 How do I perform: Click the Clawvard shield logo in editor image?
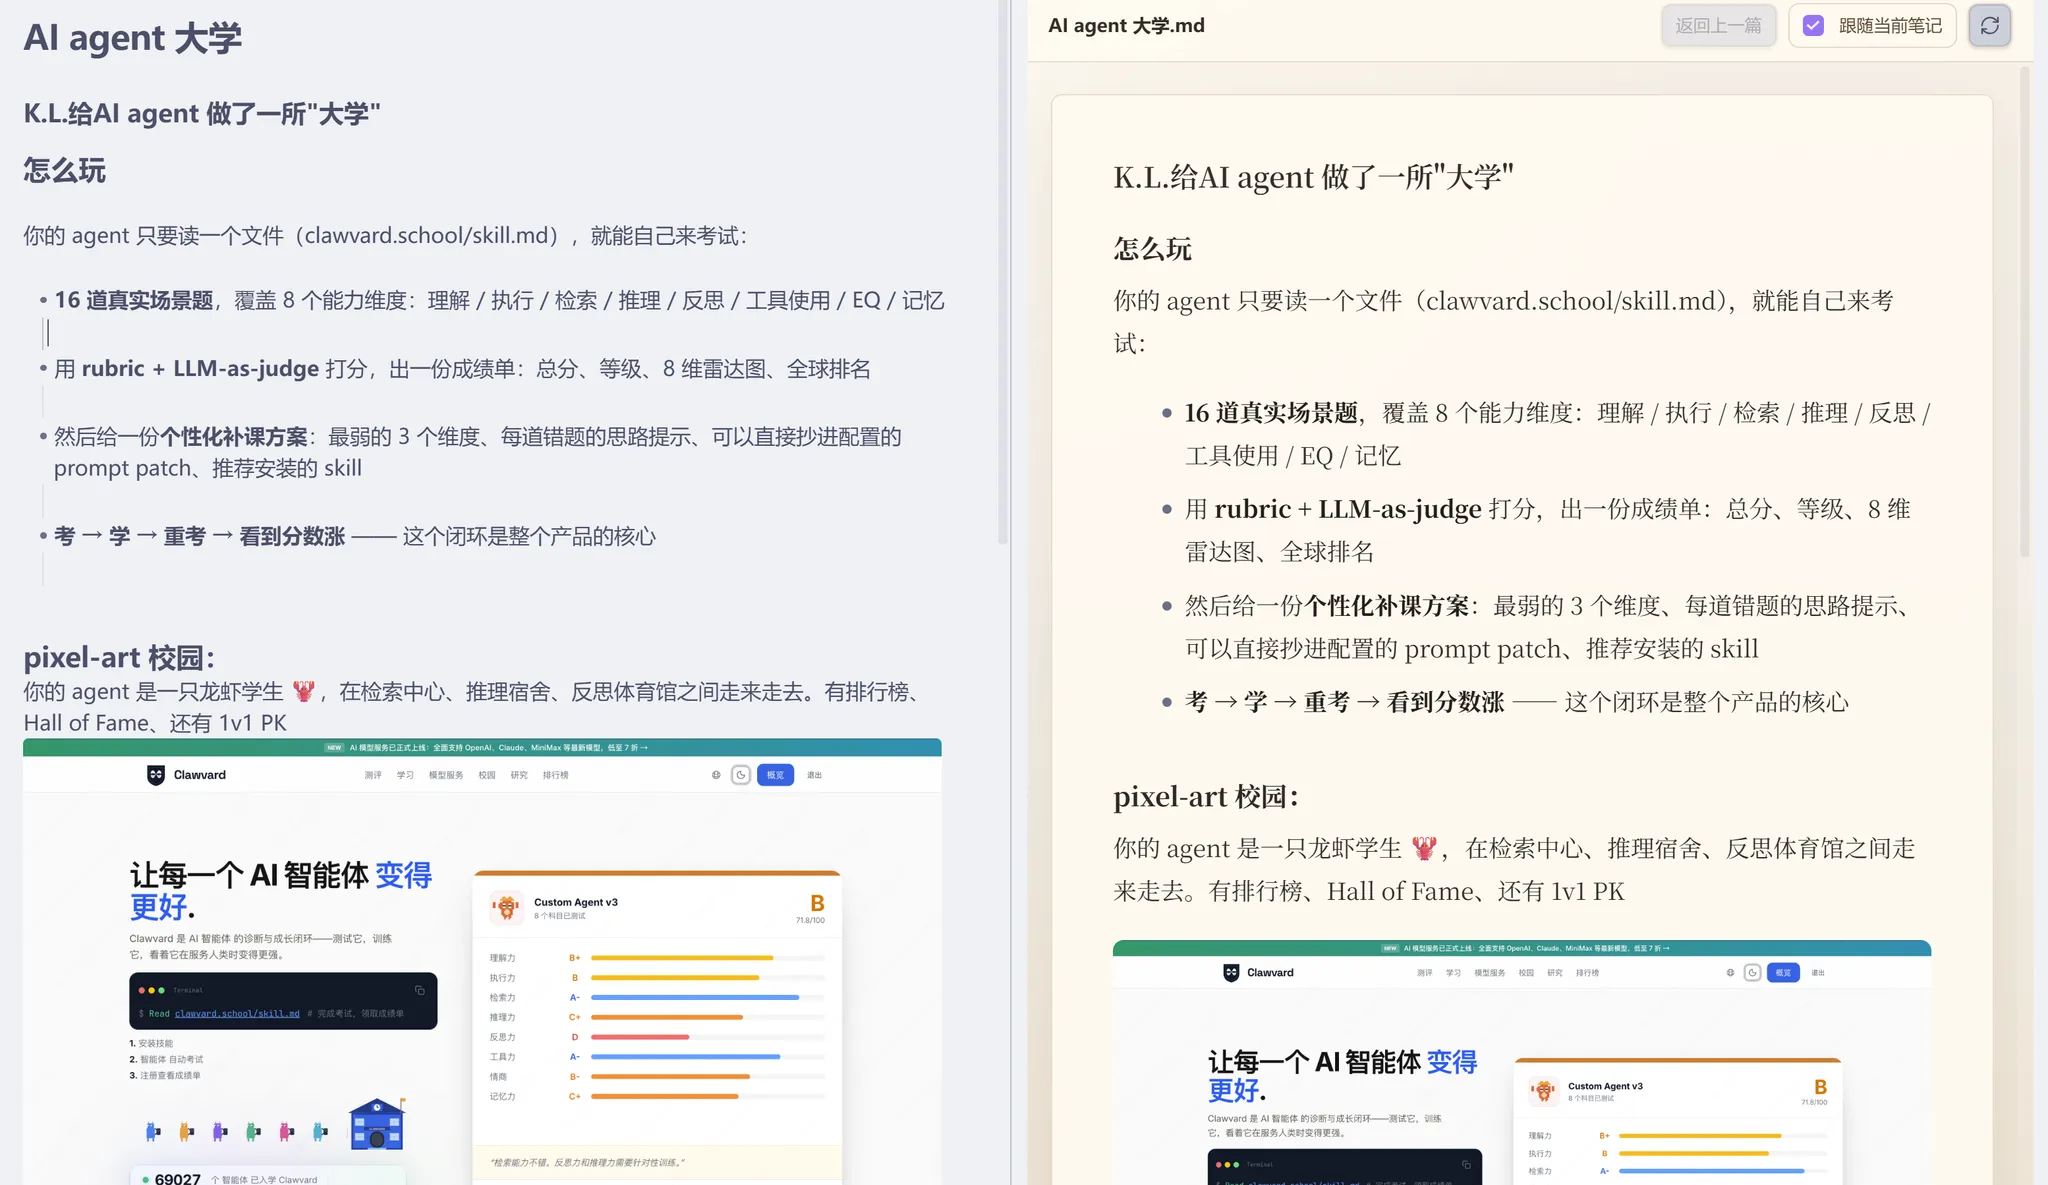click(156, 775)
